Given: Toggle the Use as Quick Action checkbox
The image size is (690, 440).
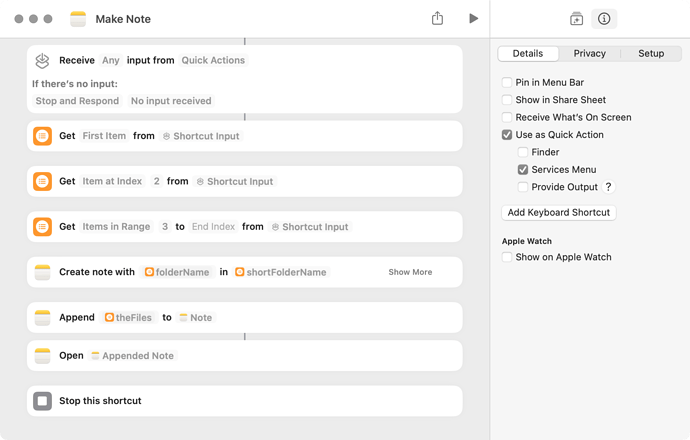Looking at the screenshot, I should point(508,135).
